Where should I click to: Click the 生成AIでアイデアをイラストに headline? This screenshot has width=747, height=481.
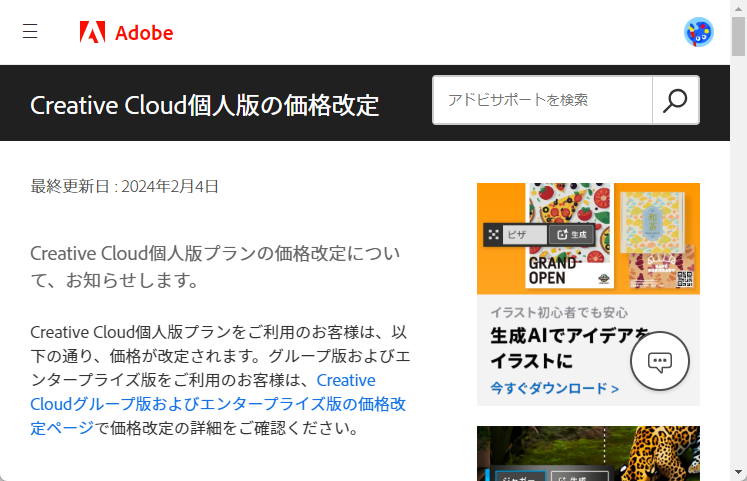point(570,348)
